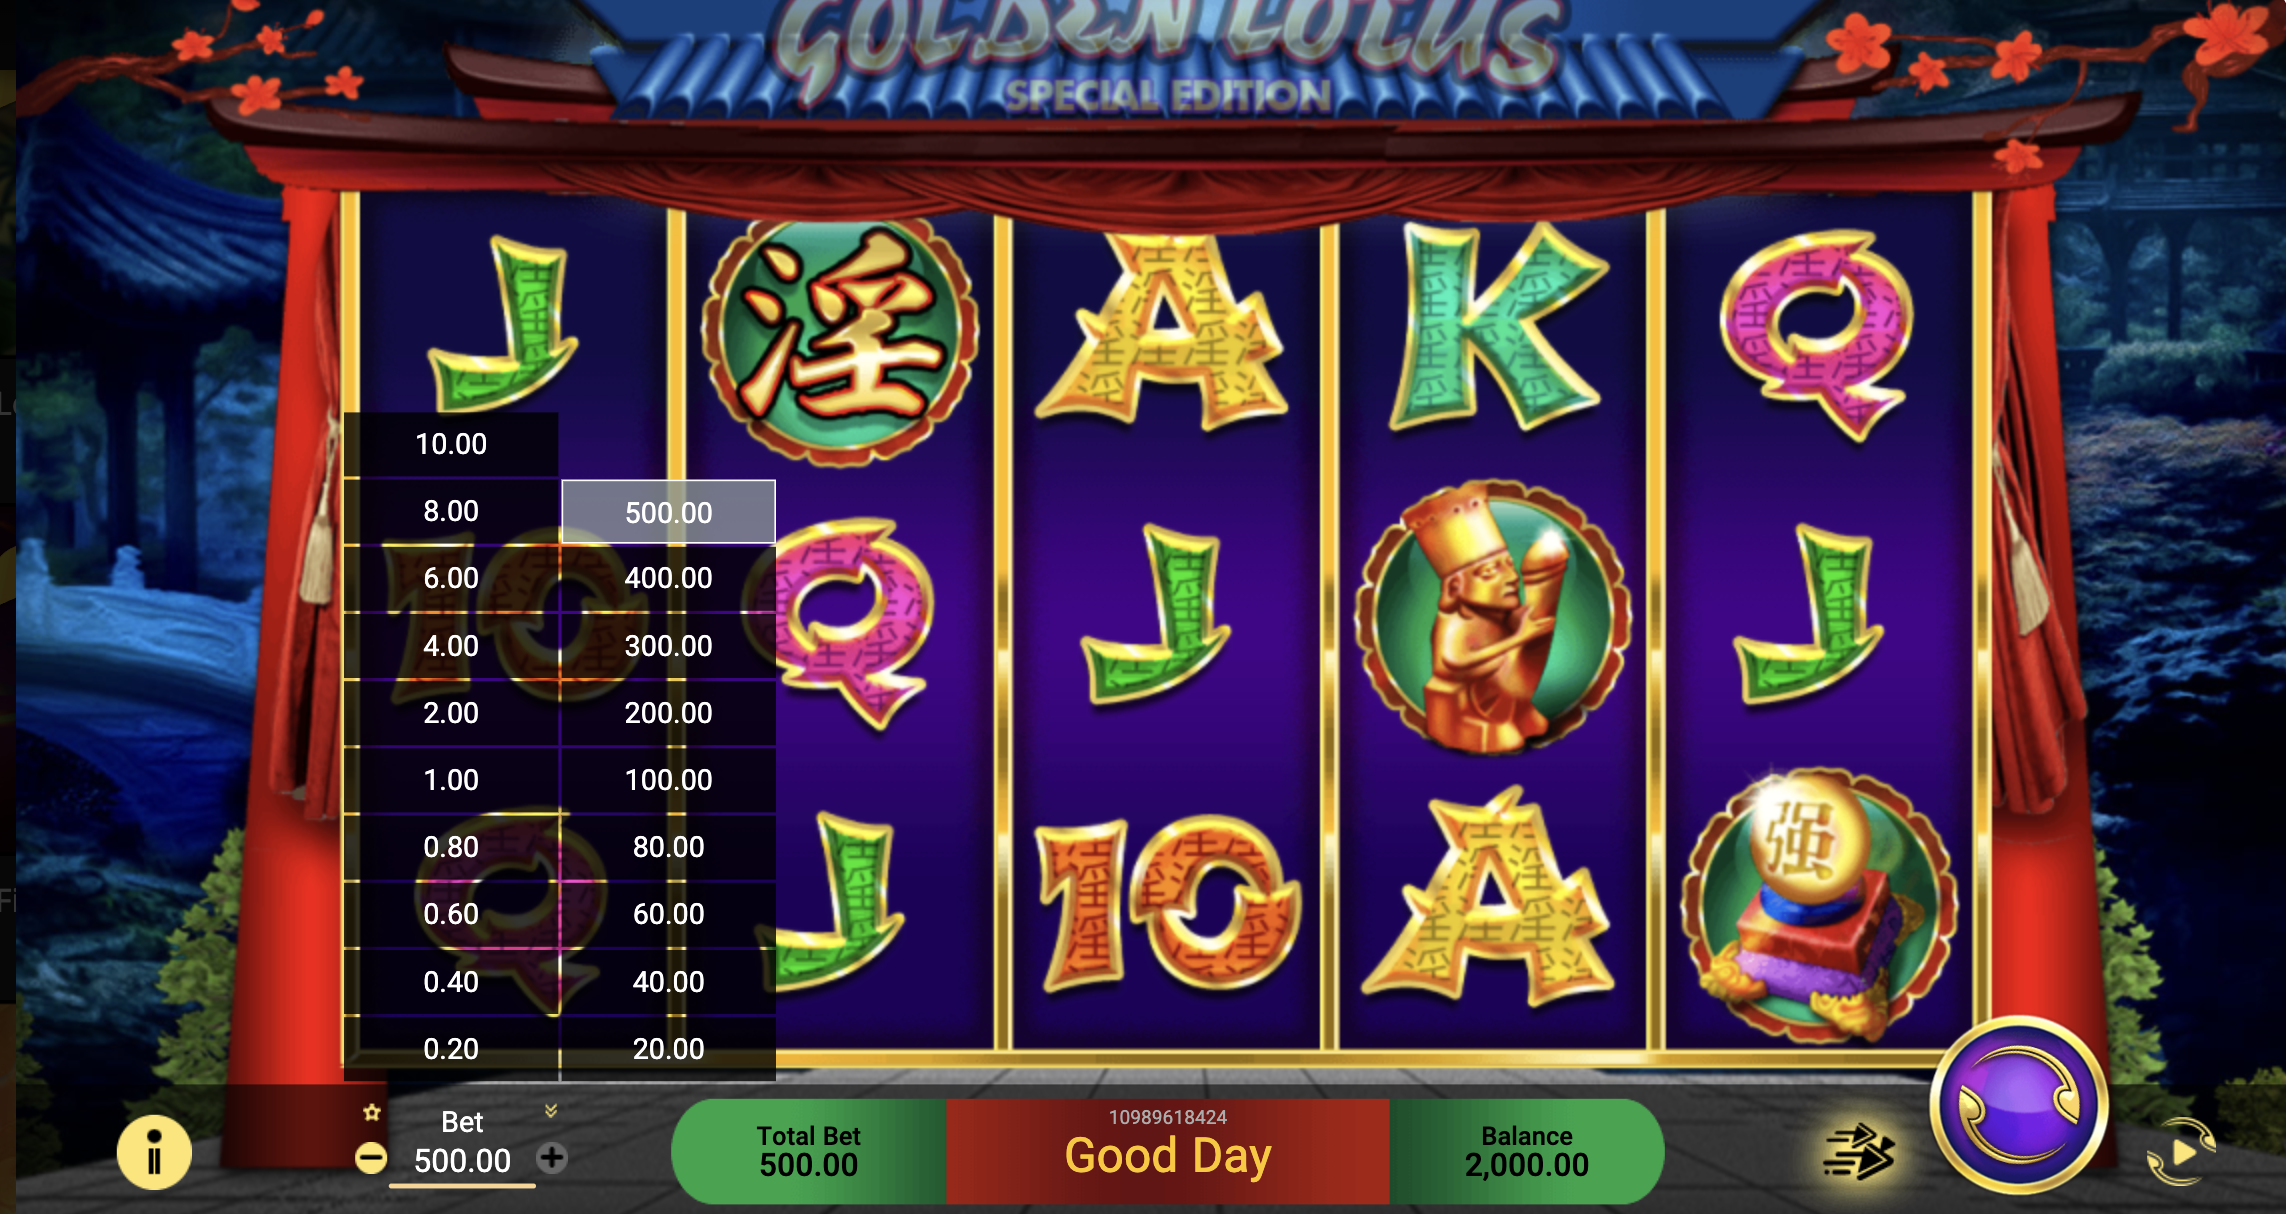The width and height of the screenshot is (2286, 1214).
Task: Click the small star icon above Bet
Action: 372,1113
